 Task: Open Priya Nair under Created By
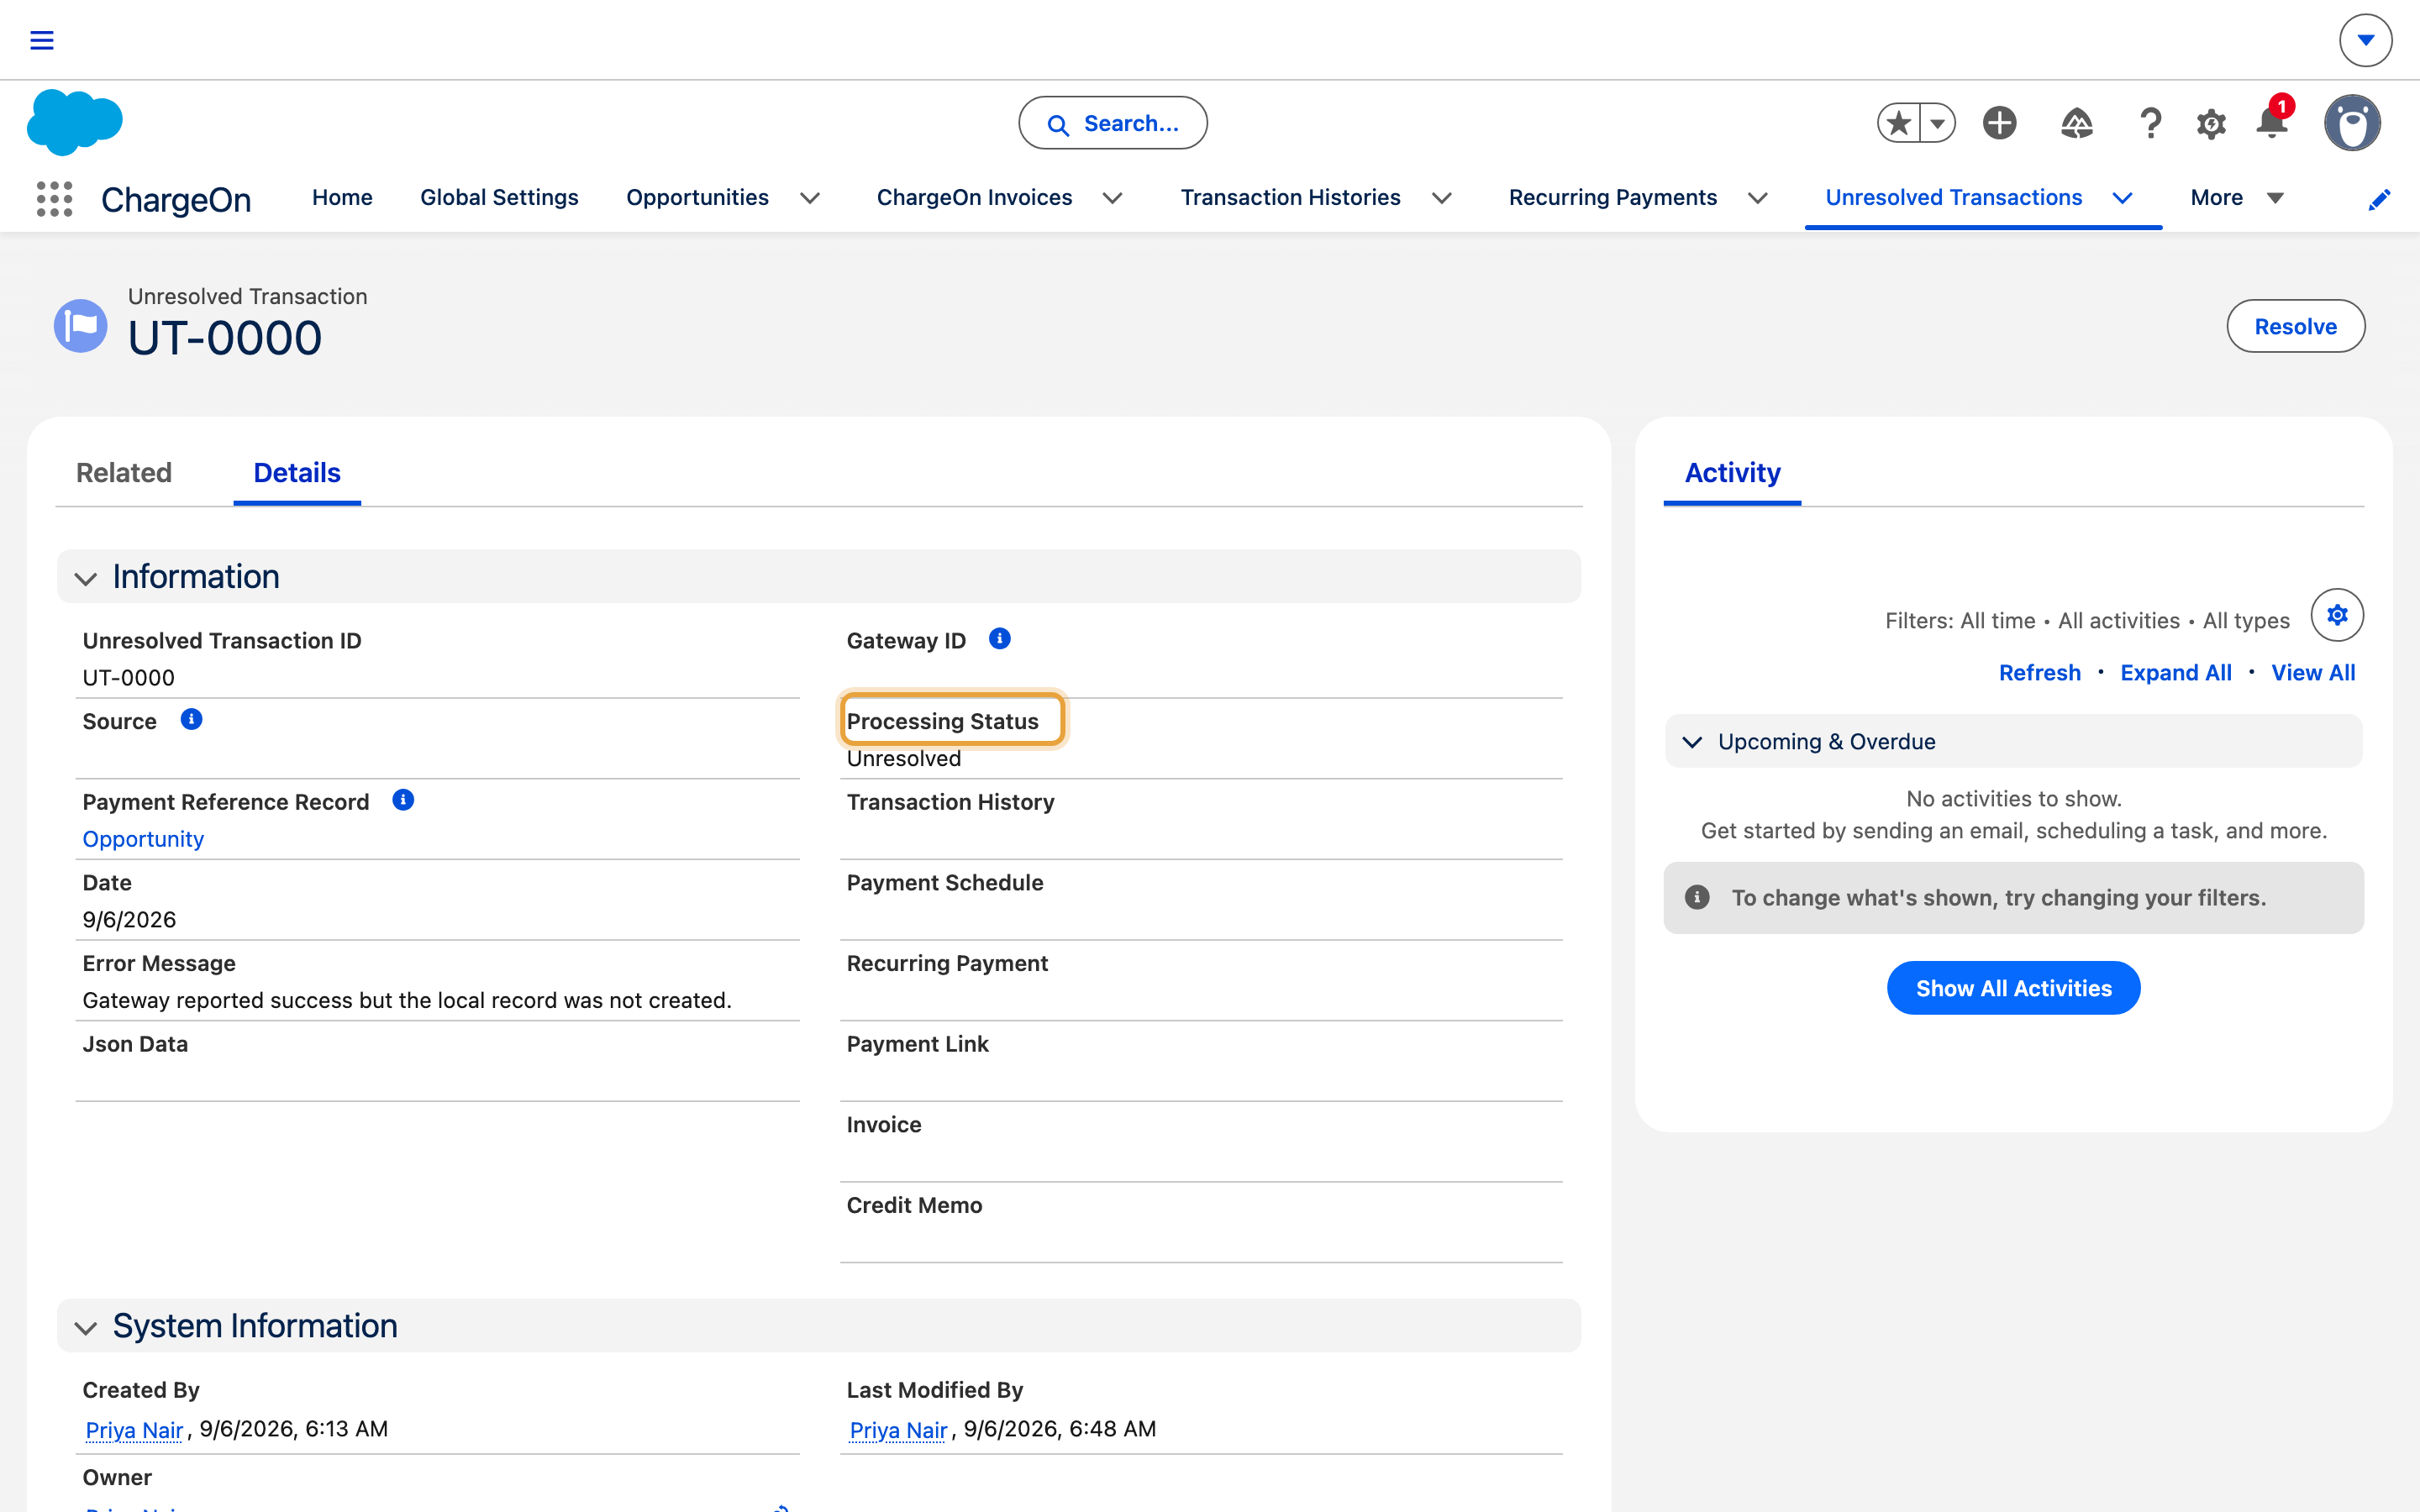134,1430
